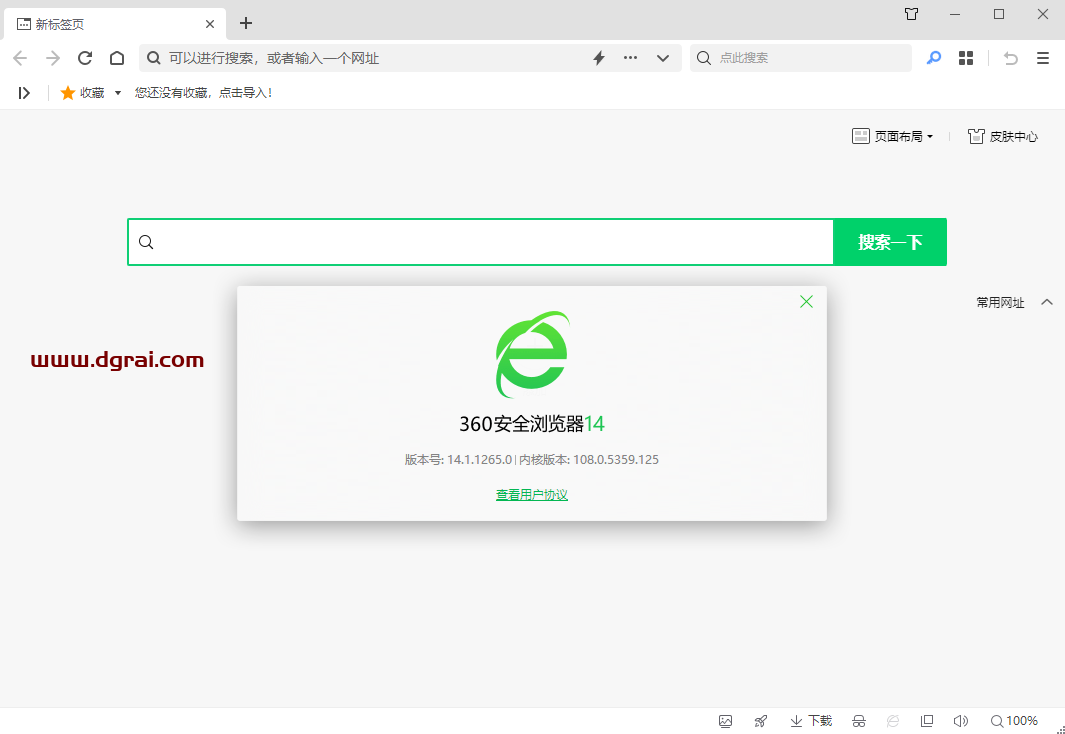The height and width of the screenshot is (734, 1065).
Task: Click the undo closed tab icon
Action: tap(1011, 58)
